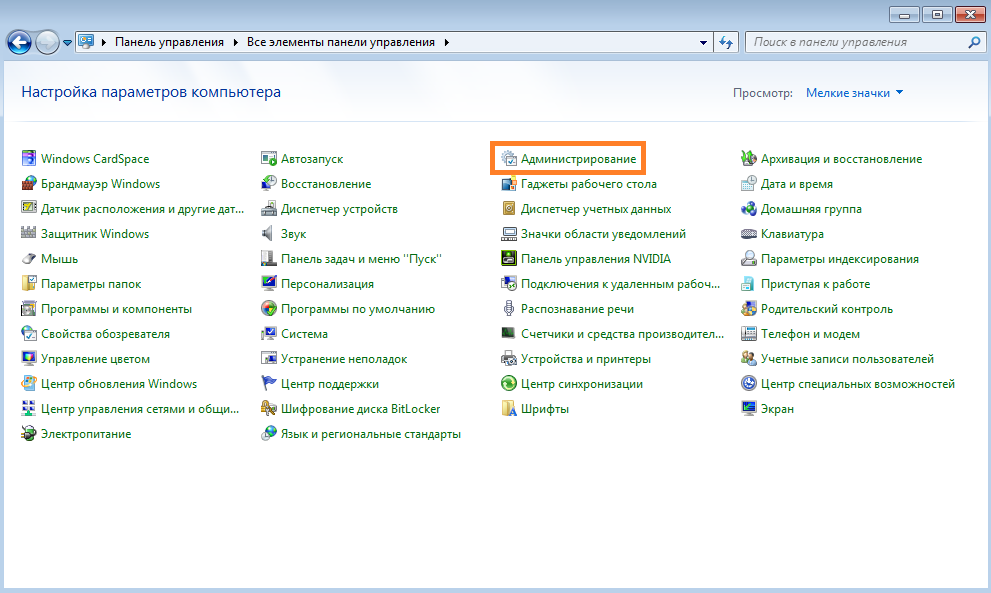Open the Шрифты fonts icon
Screen dimensions: 991x593
(x=509, y=408)
